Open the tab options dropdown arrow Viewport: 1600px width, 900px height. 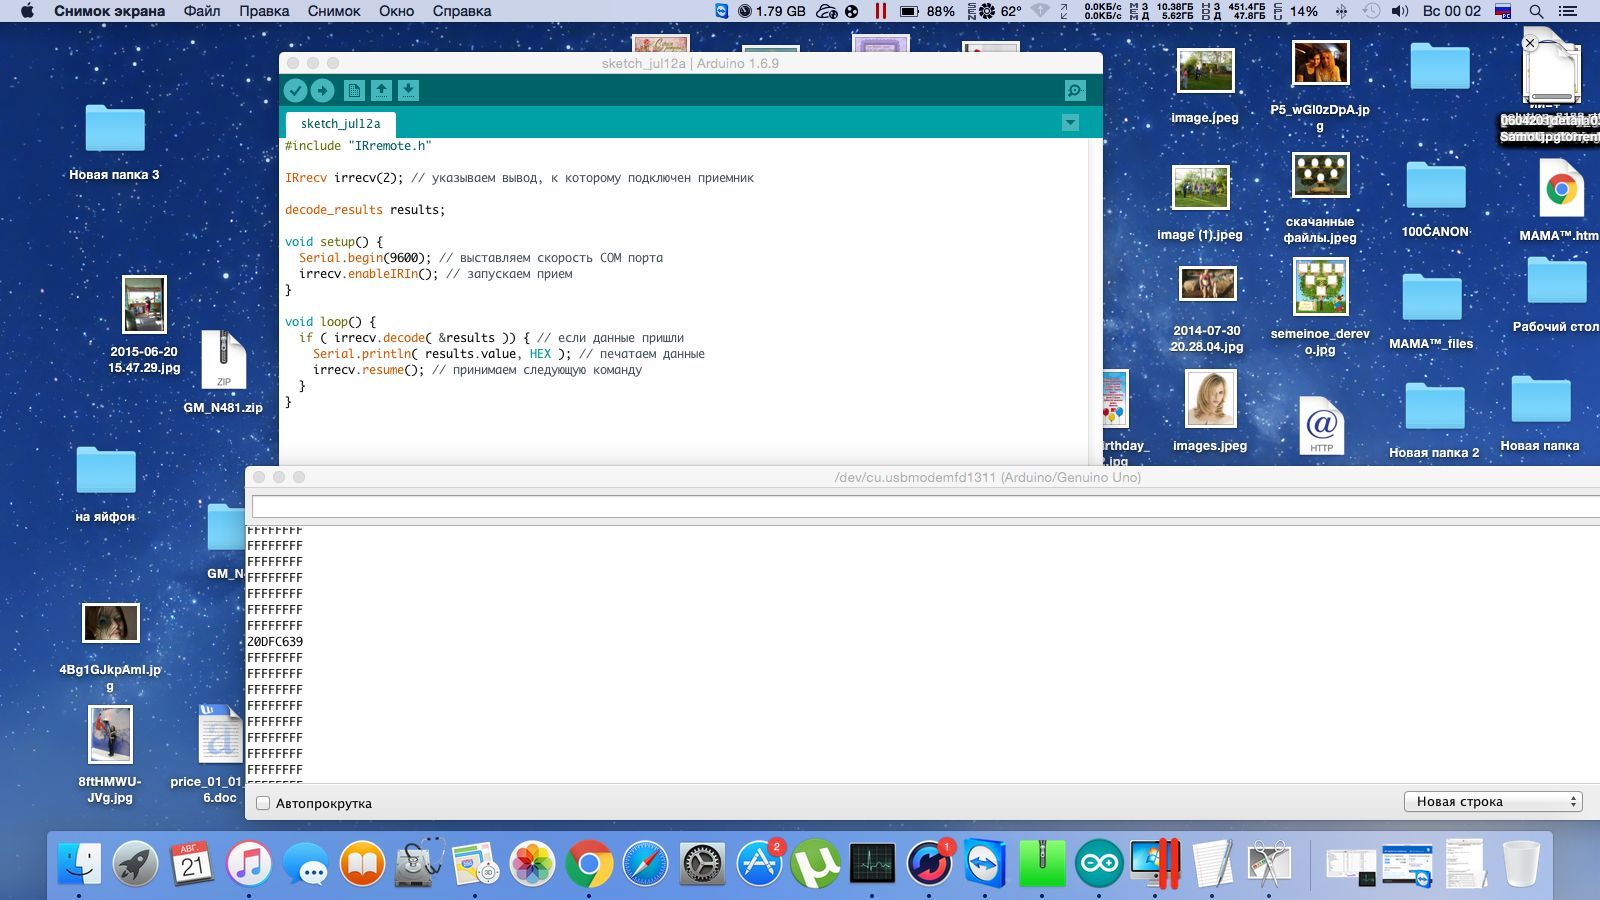pos(1070,123)
